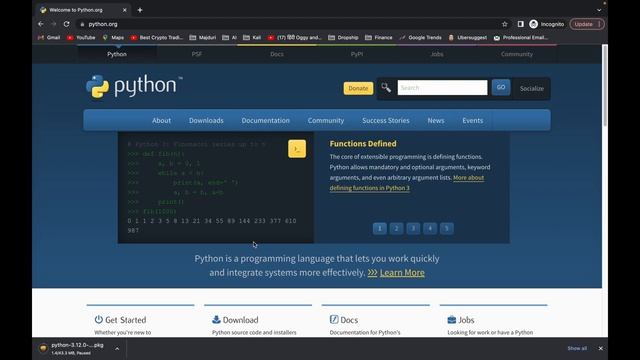Screen dimensions: 640x360
Task: Click the Docs section heading
Action: [x=344, y=320]
